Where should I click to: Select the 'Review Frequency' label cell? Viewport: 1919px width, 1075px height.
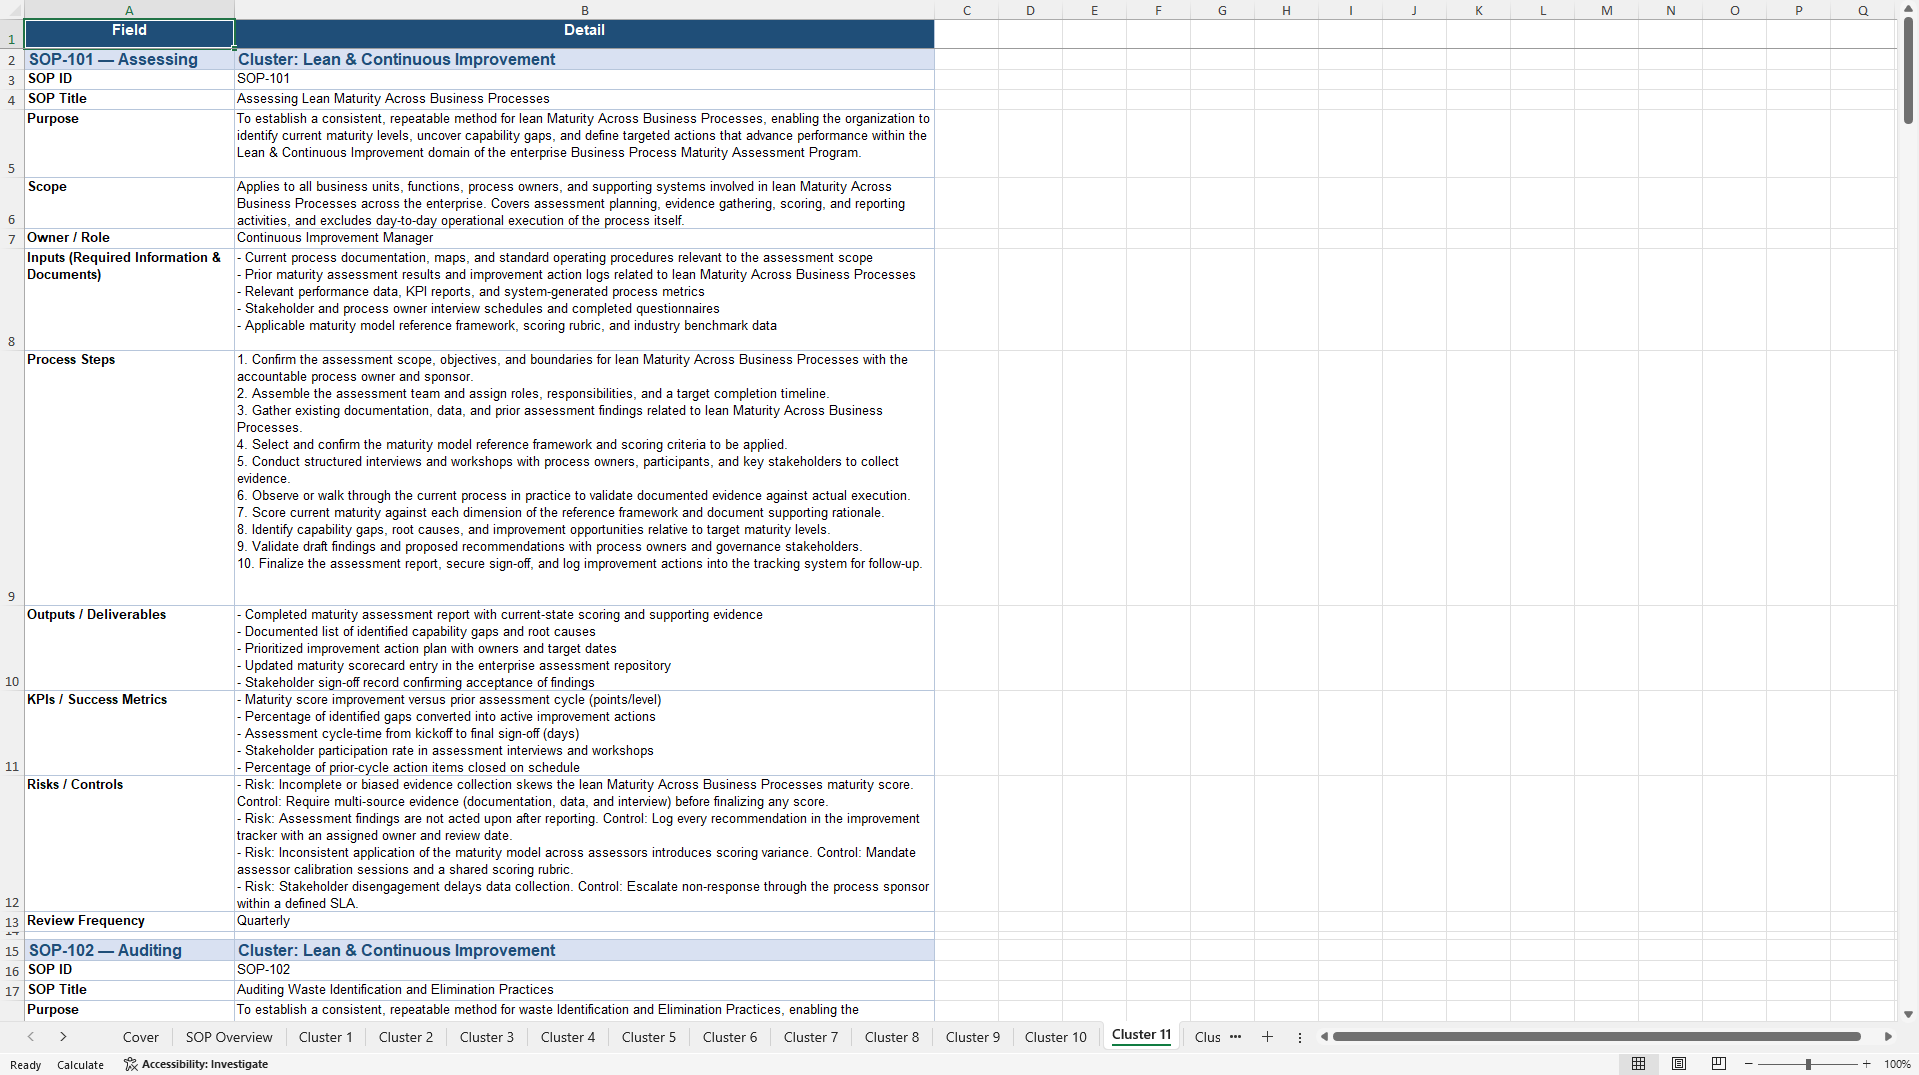click(129, 921)
